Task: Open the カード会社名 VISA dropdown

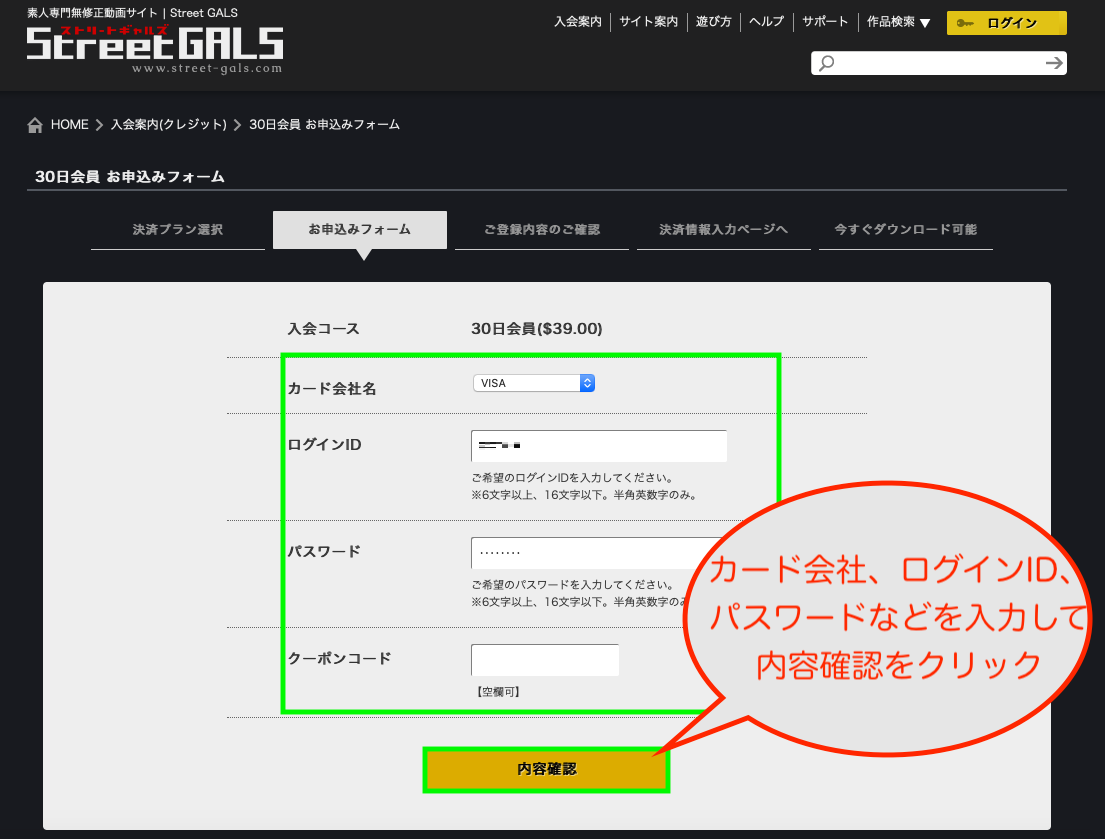Action: coord(534,383)
